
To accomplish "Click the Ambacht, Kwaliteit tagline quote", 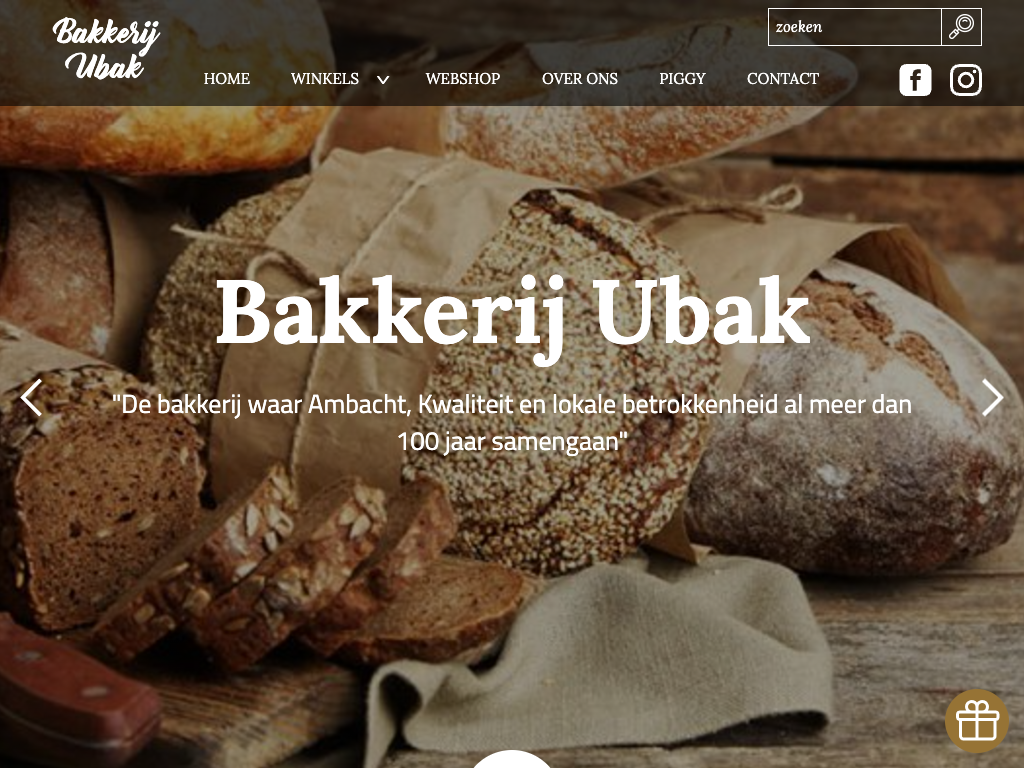I will 512,423.
